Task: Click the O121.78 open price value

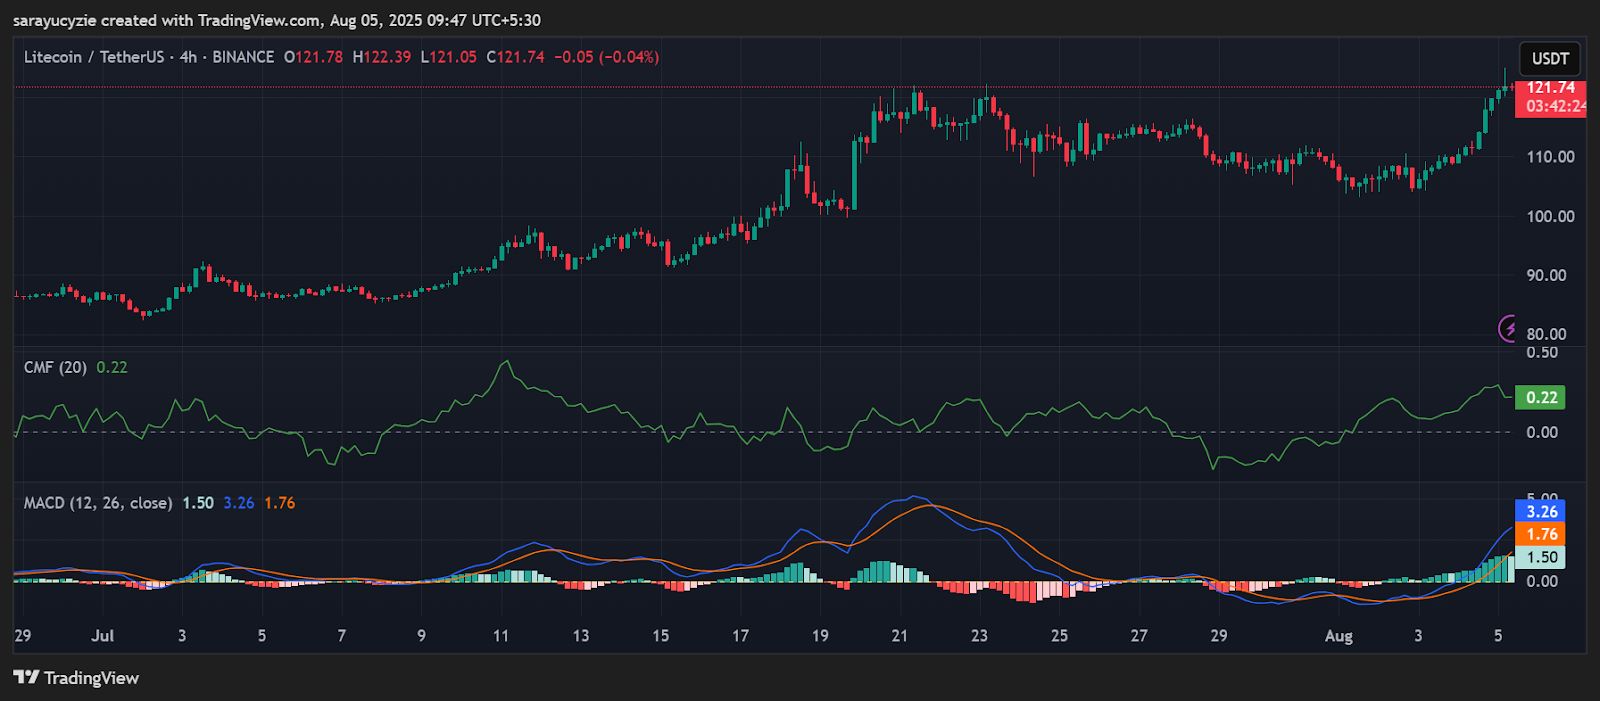Action: (x=313, y=57)
